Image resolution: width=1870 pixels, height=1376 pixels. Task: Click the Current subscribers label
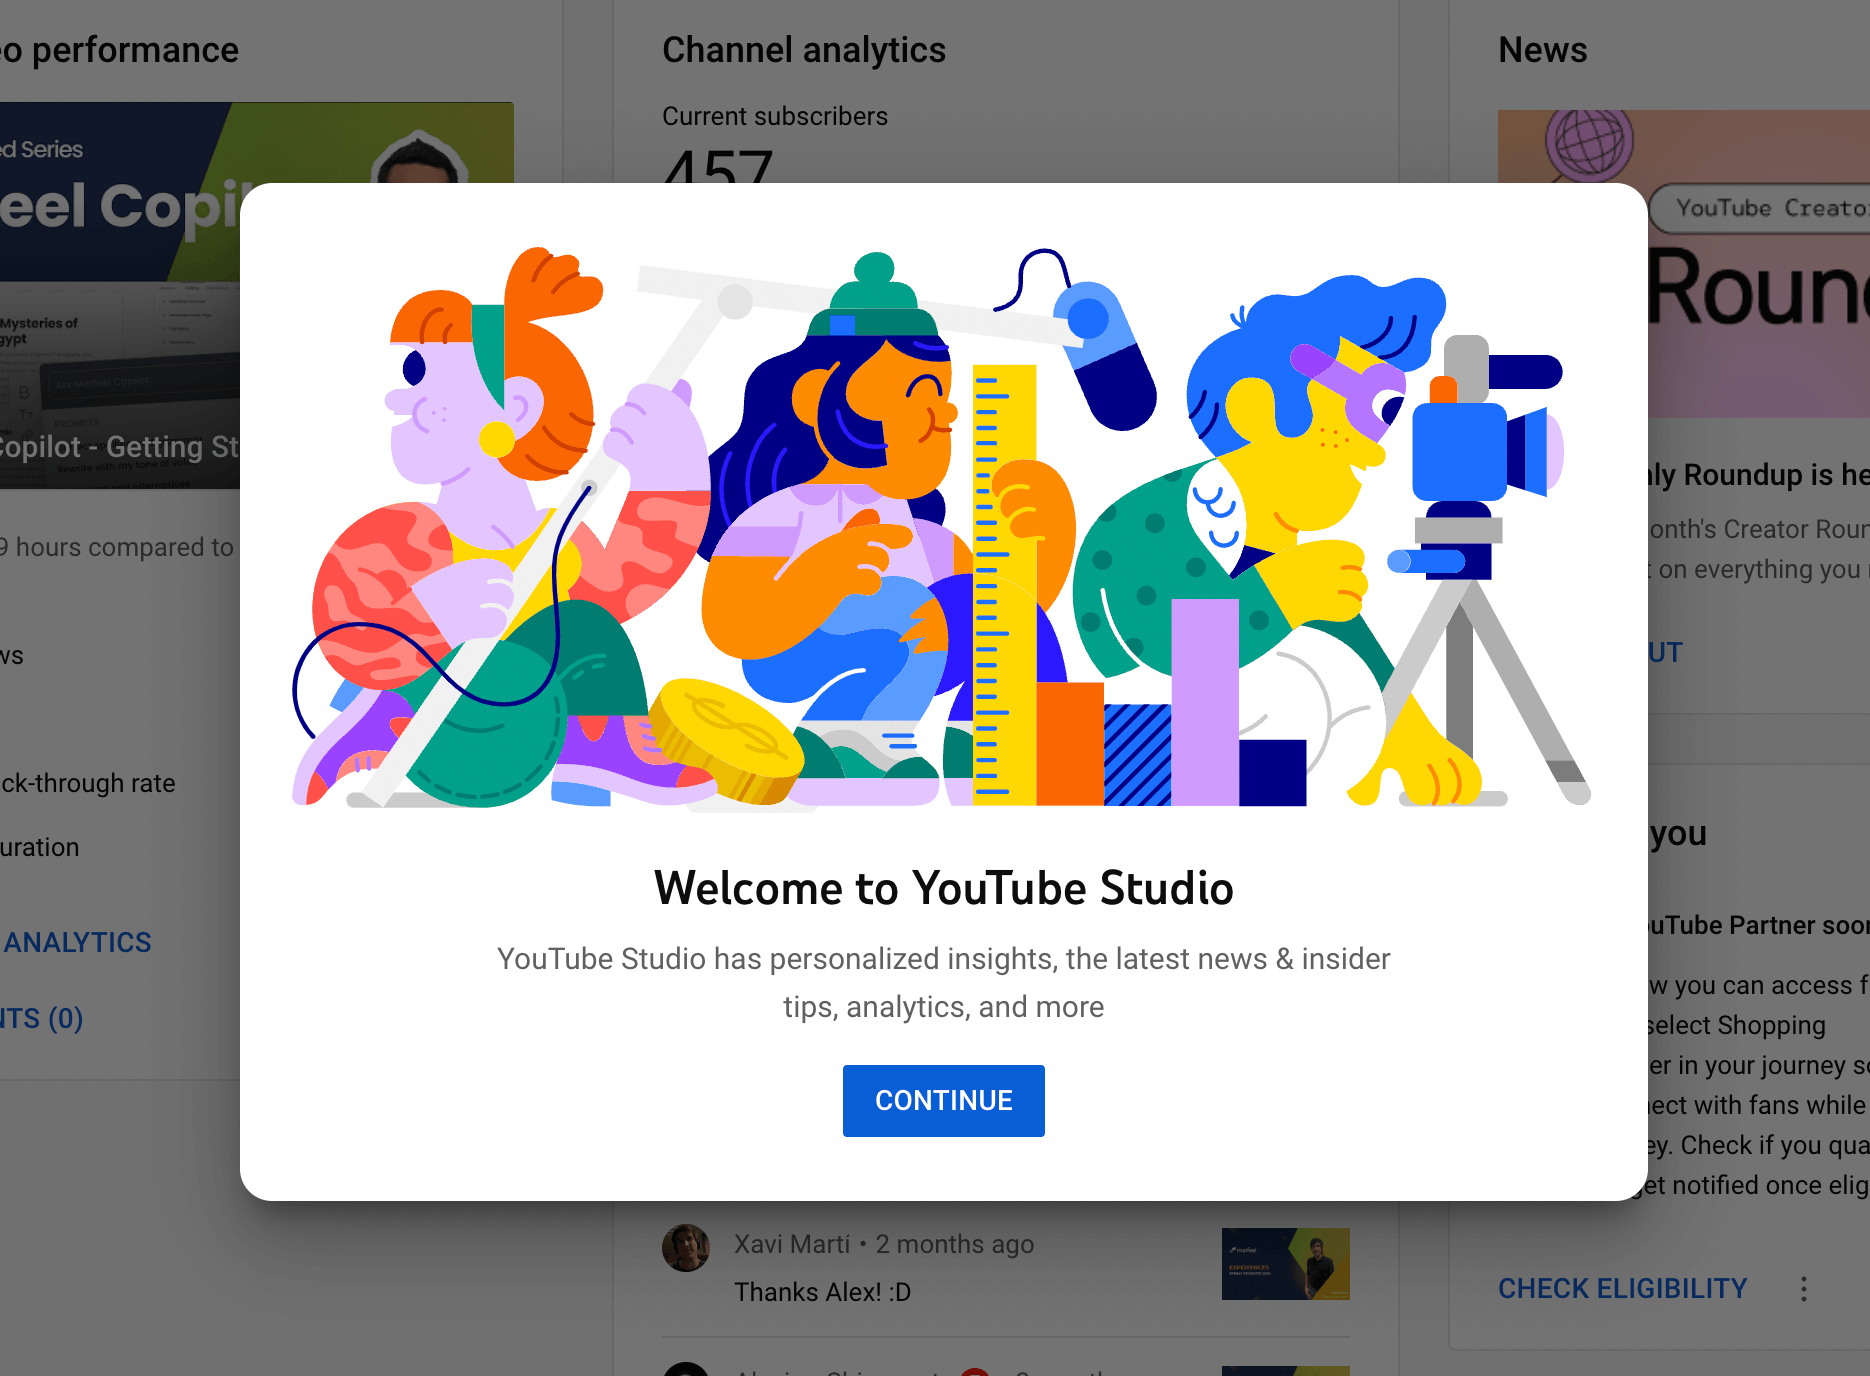(774, 116)
